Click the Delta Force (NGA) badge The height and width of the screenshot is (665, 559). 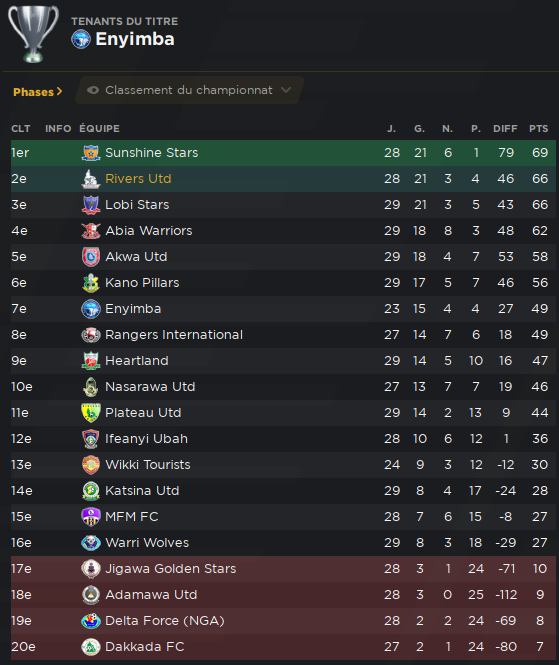pos(91,621)
